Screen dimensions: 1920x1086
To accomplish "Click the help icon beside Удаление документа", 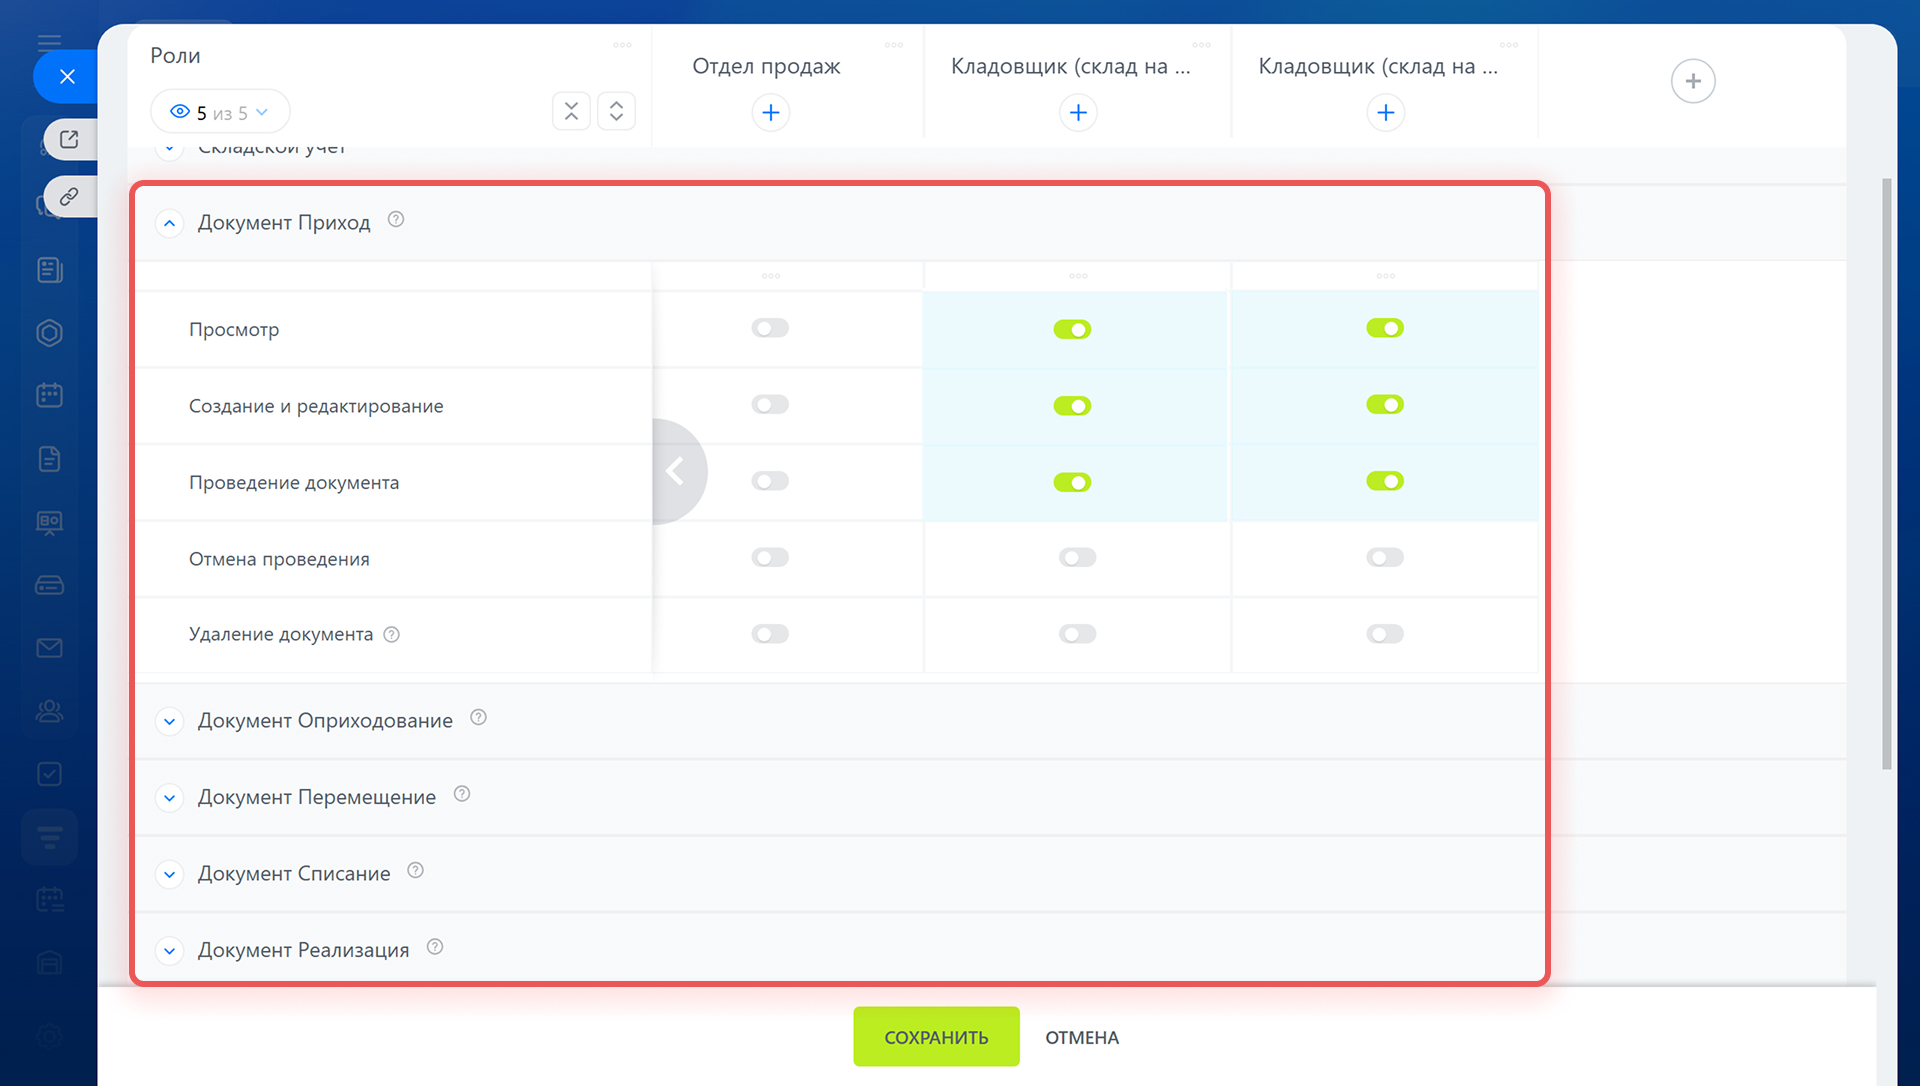I will click(392, 635).
